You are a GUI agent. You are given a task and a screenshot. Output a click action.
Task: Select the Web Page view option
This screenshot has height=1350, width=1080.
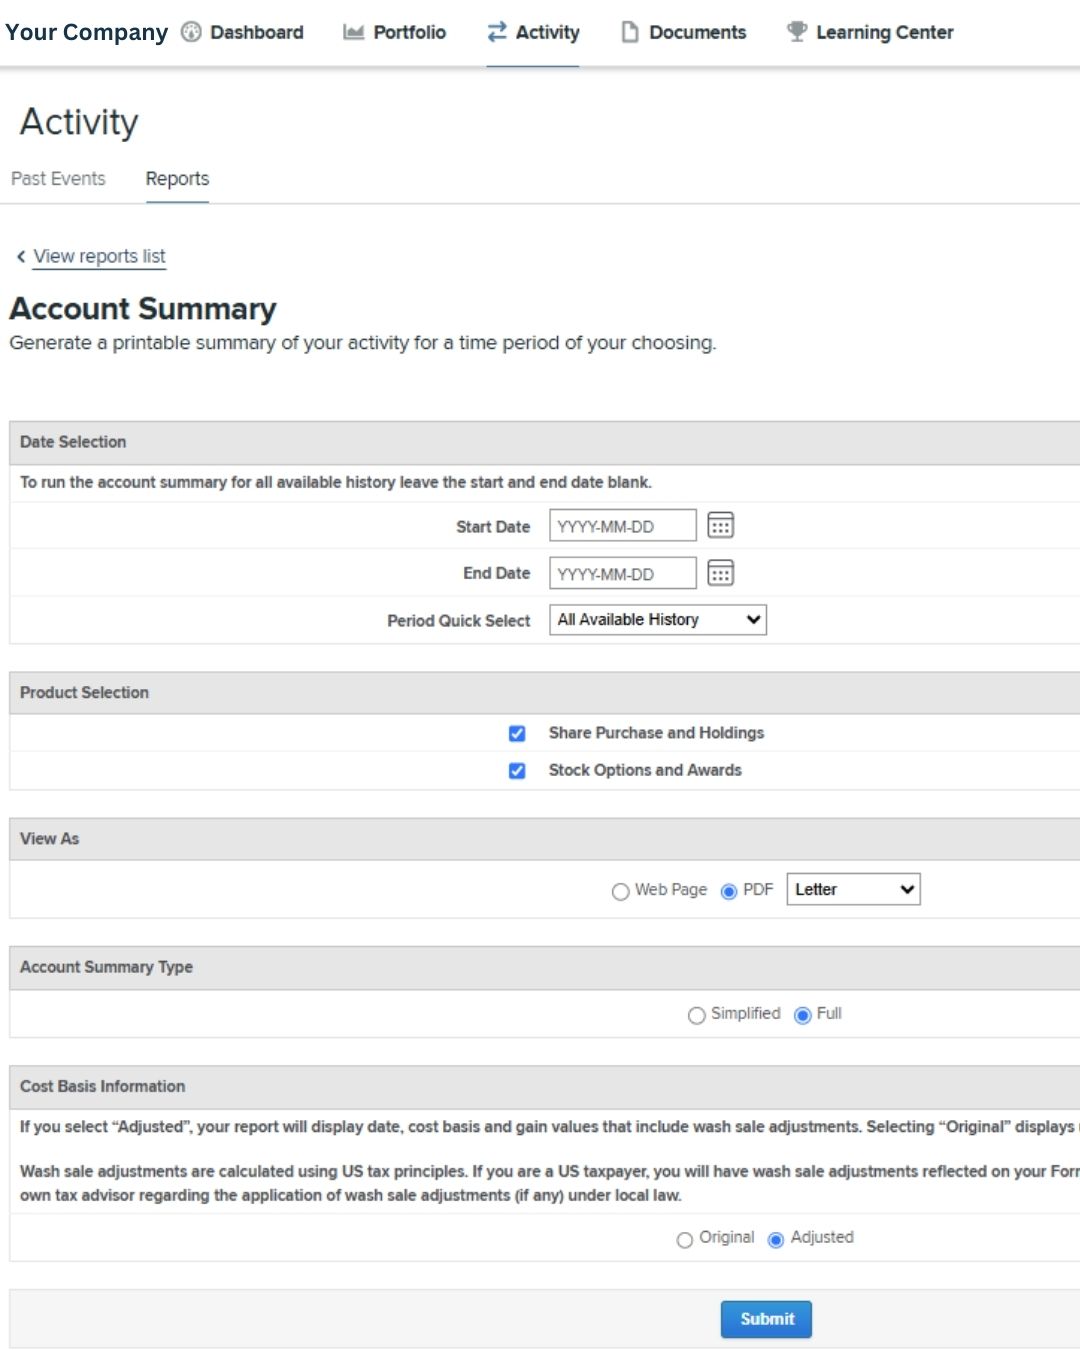pyautogui.click(x=621, y=891)
